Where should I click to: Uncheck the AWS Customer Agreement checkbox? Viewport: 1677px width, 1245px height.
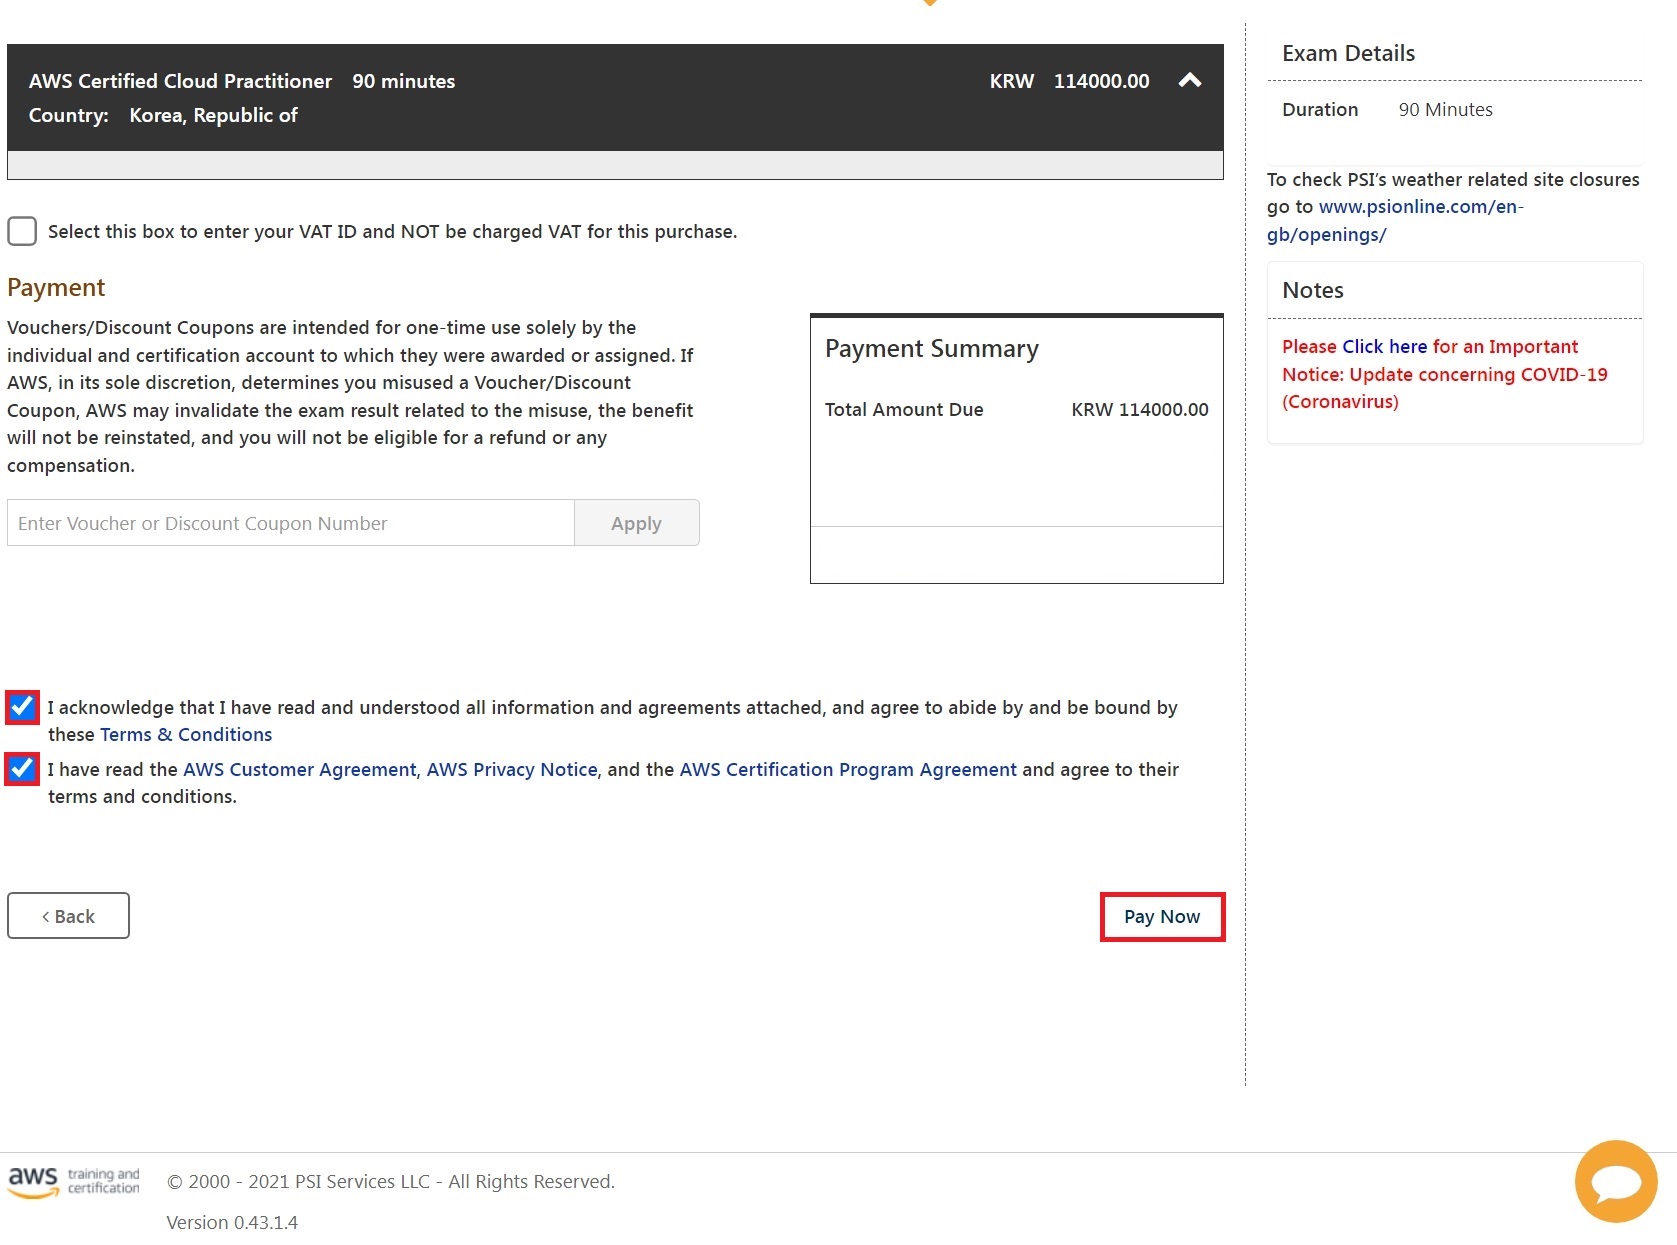point(22,769)
